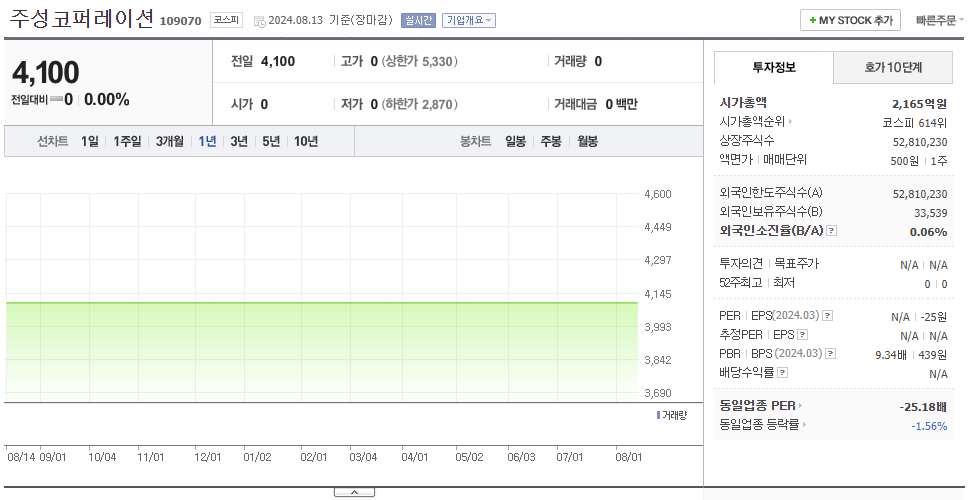
Task: Show the 일봉 candlestick chart
Action: pos(515,141)
